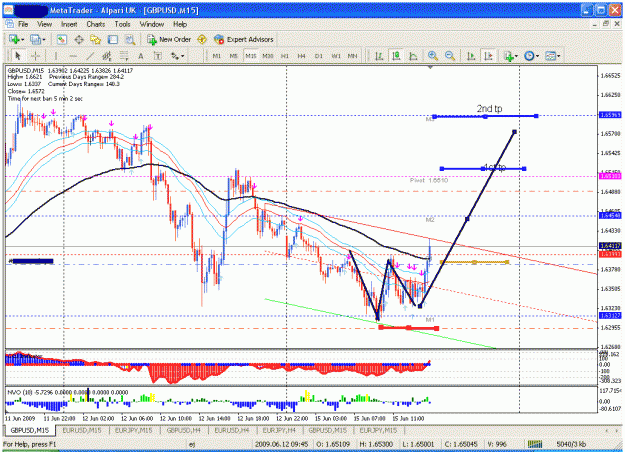Image resolution: width=625 pixels, height=452 pixels.
Task: Switch chart to M5 timeframe
Action: 234,56
